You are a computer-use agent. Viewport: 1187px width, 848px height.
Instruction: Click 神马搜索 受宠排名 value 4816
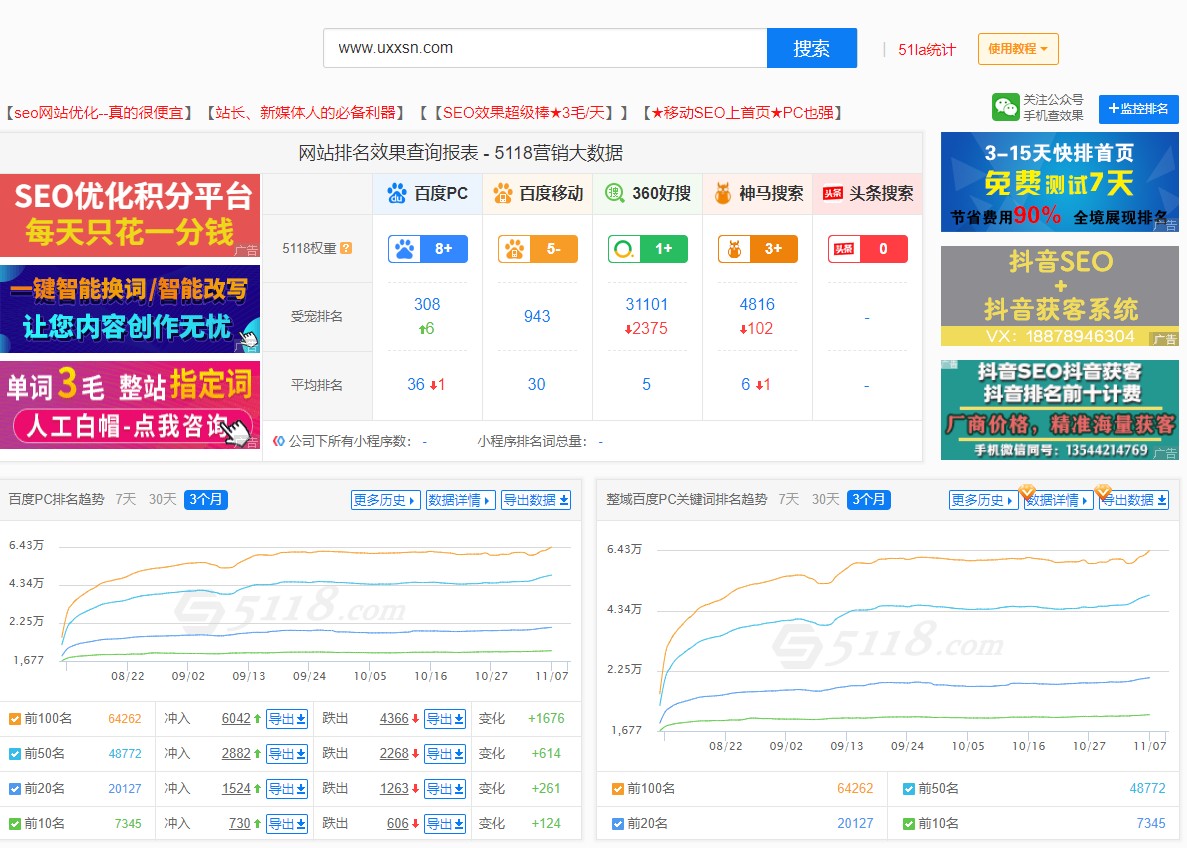tap(757, 304)
